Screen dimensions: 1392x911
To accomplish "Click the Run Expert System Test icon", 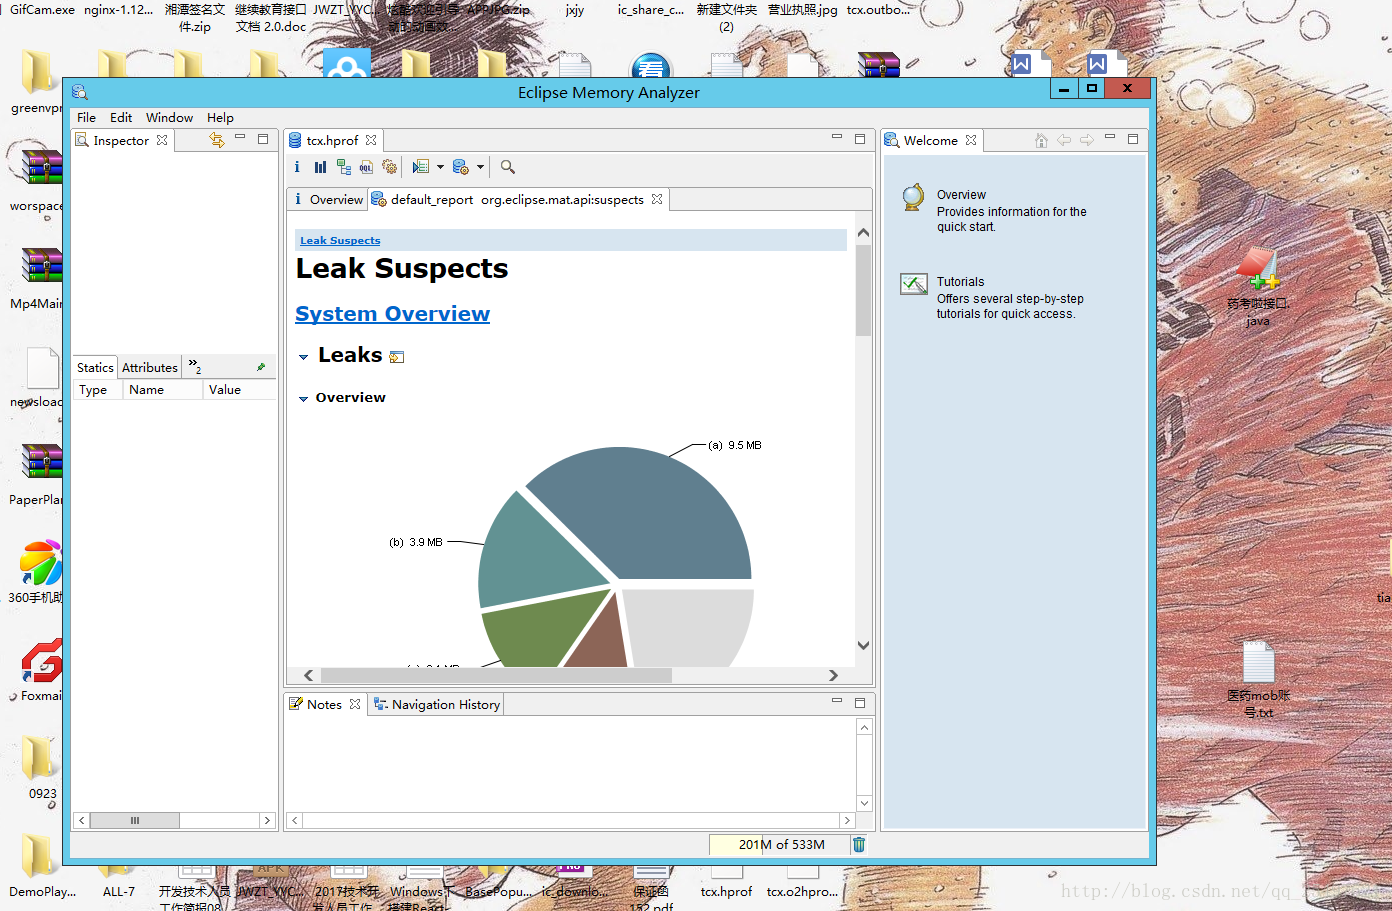I will [x=421, y=167].
